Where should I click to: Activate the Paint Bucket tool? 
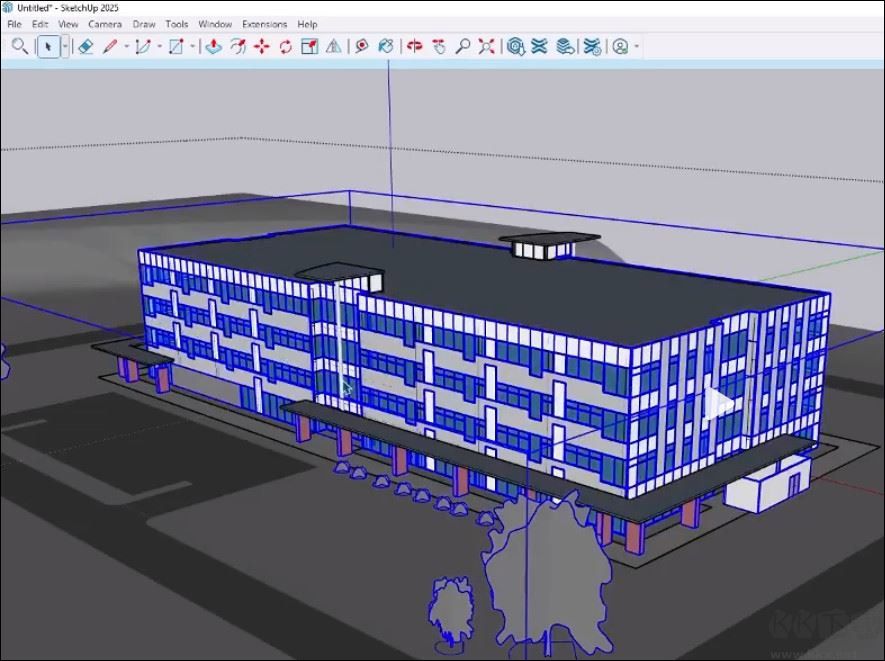[x=386, y=46]
